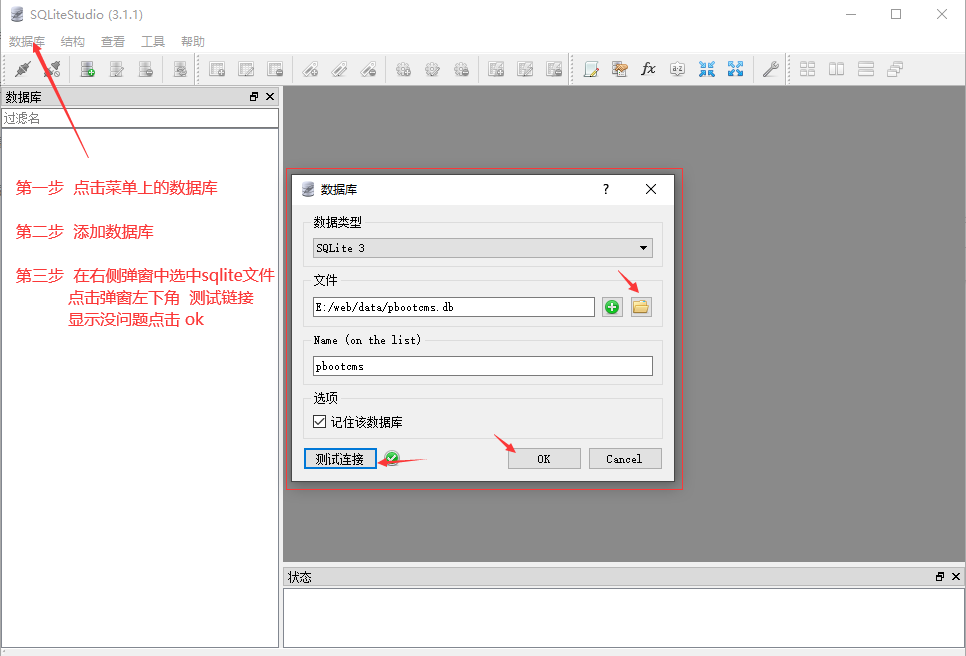Toggle the 记住该数据库 checkbox
This screenshot has width=966, height=656.
(x=319, y=421)
